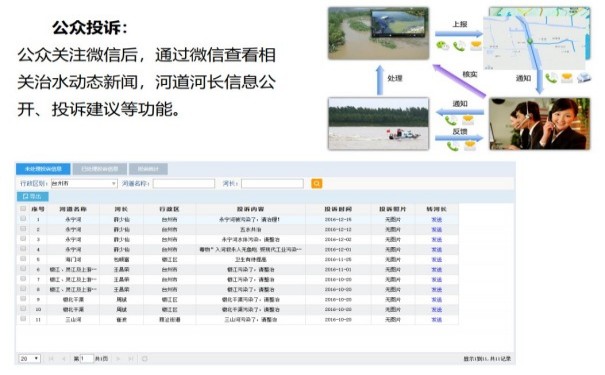
Task: Click 发送 link in row 8
Action: (436, 290)
